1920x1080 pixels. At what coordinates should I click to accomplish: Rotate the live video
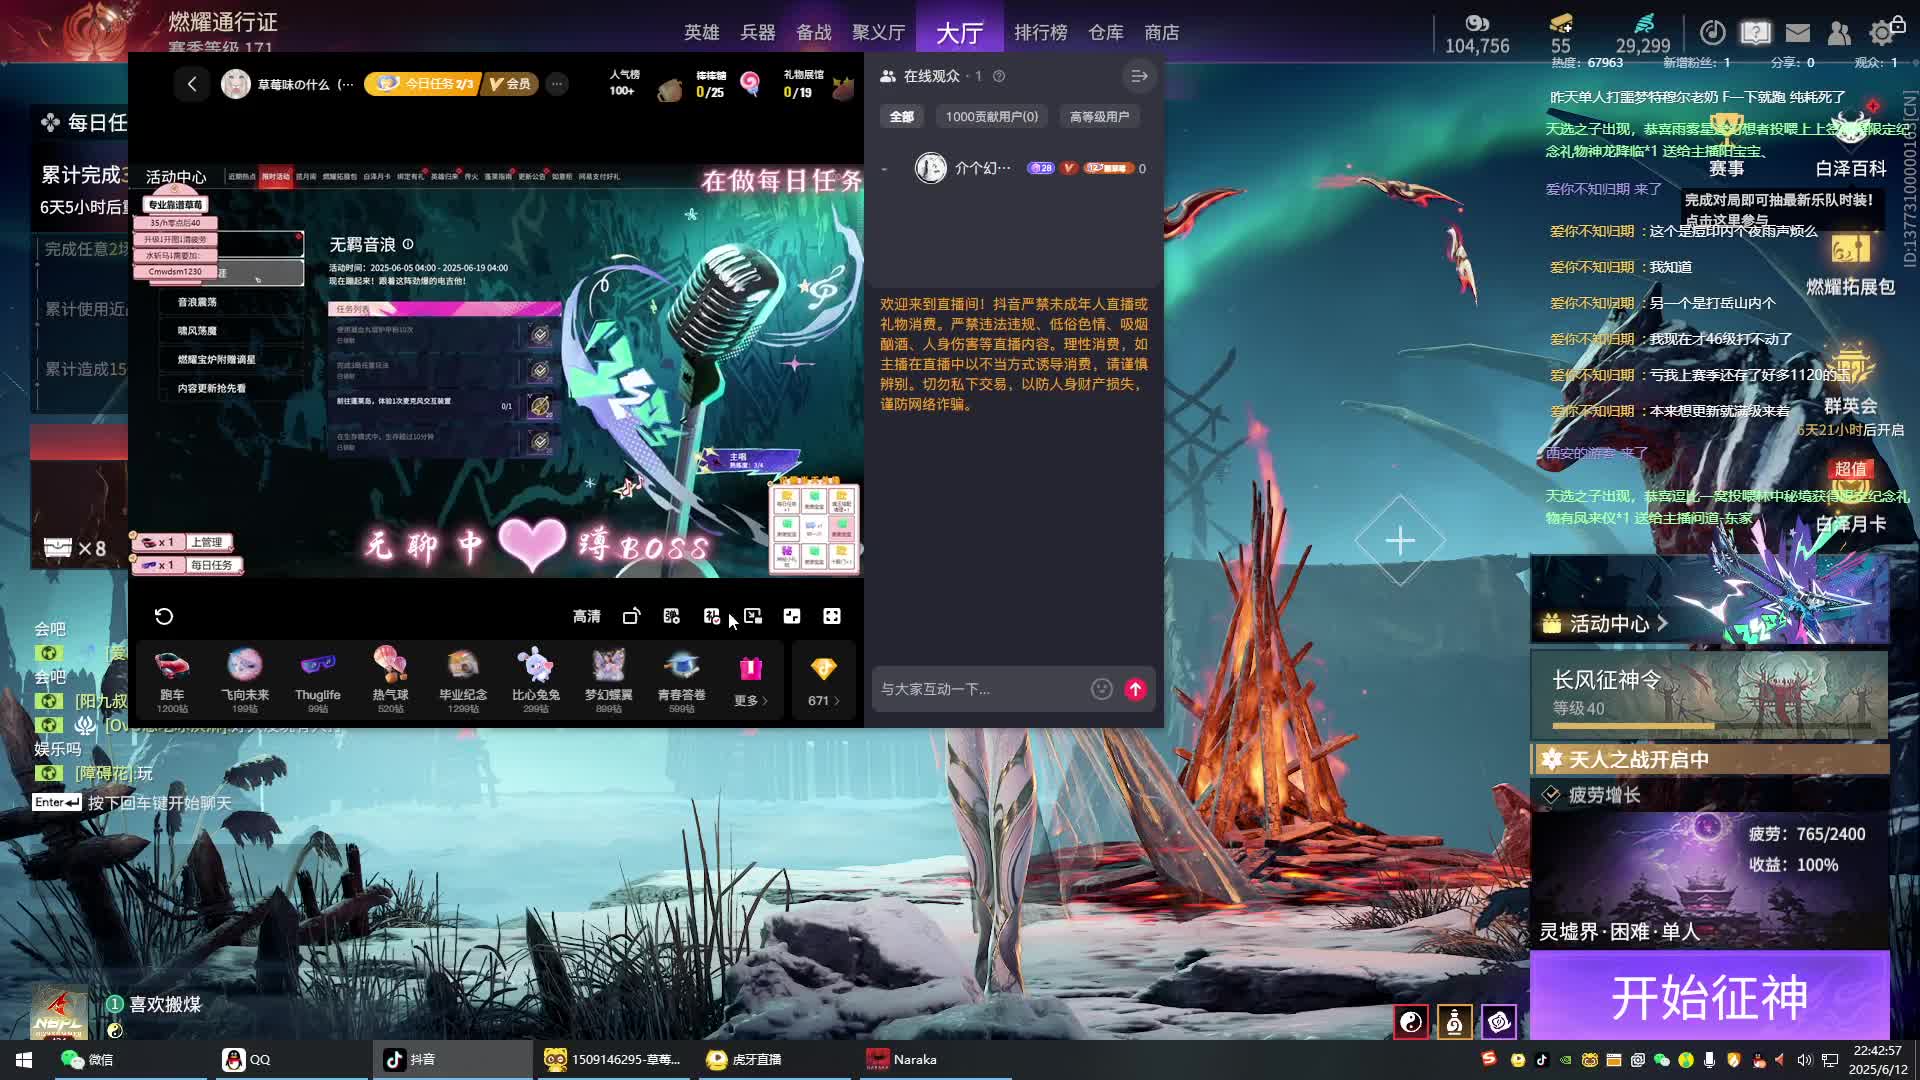(x=631, y=616)
